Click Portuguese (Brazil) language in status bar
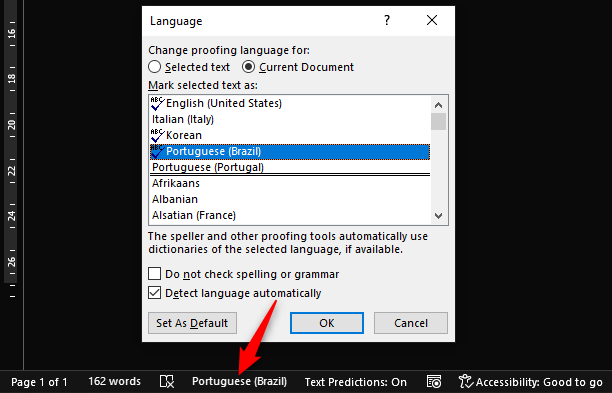The height and width of the screenshot is (393, 612). coord(239,381)
